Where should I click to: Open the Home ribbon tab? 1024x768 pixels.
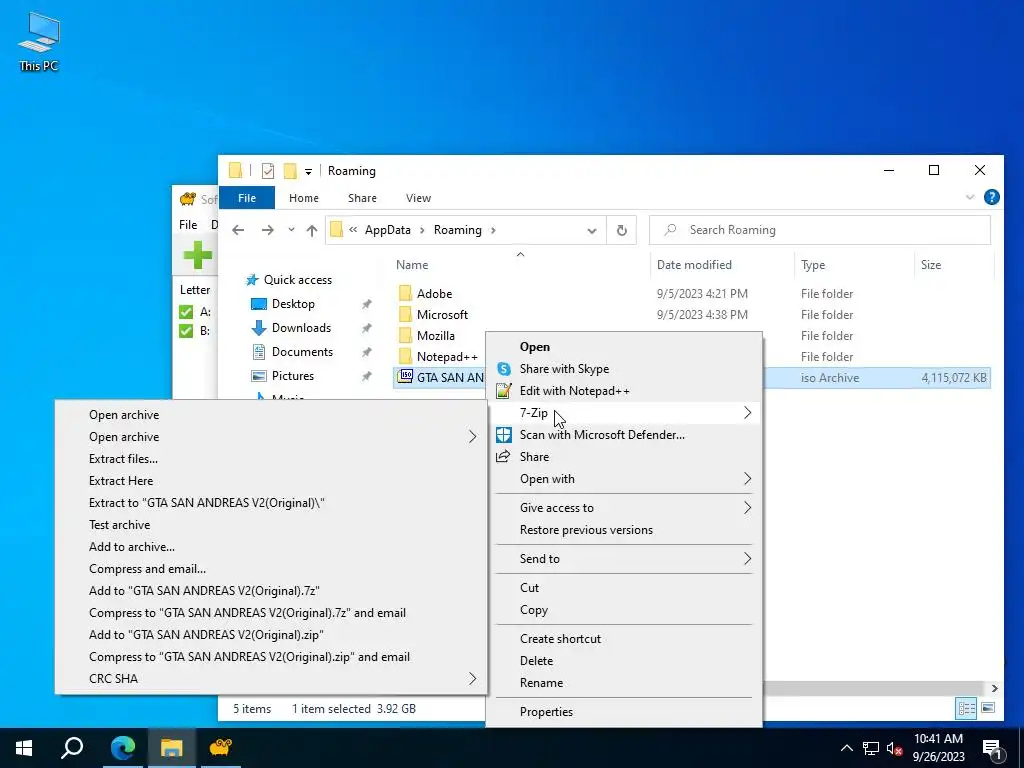(304, 198)
